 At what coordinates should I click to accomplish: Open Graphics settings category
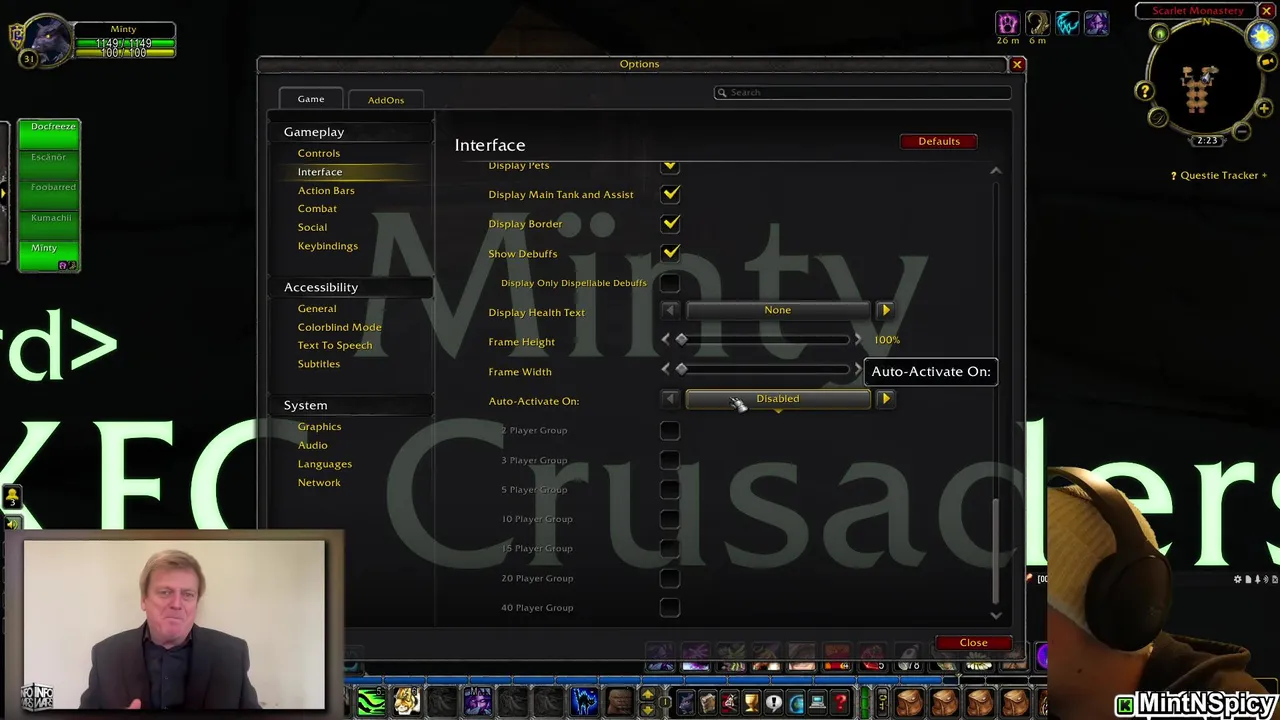tap(319, 427)
